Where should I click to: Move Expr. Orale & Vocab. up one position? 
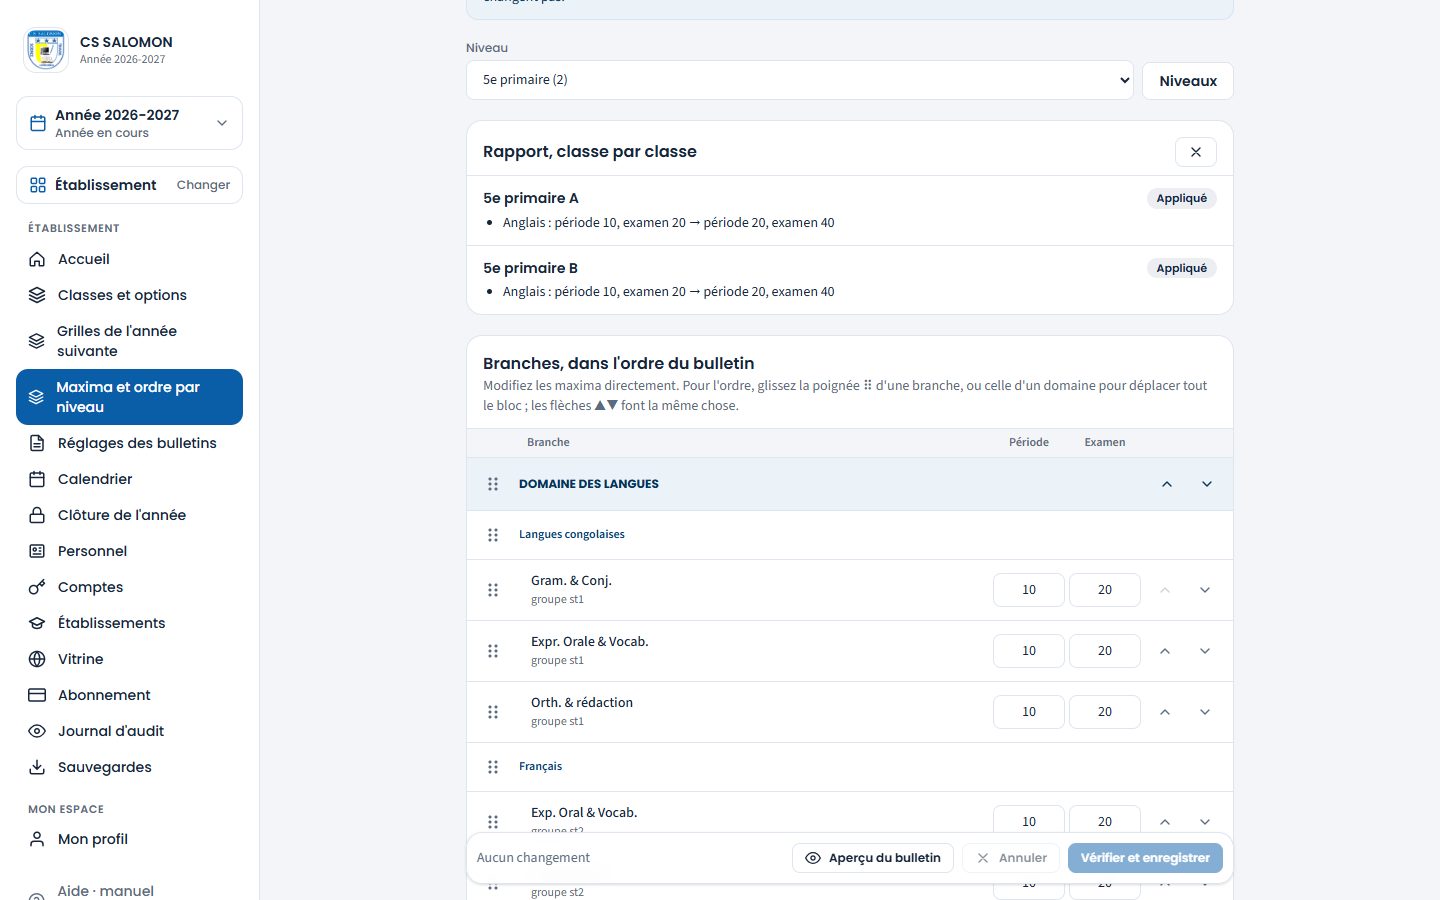1165,651
